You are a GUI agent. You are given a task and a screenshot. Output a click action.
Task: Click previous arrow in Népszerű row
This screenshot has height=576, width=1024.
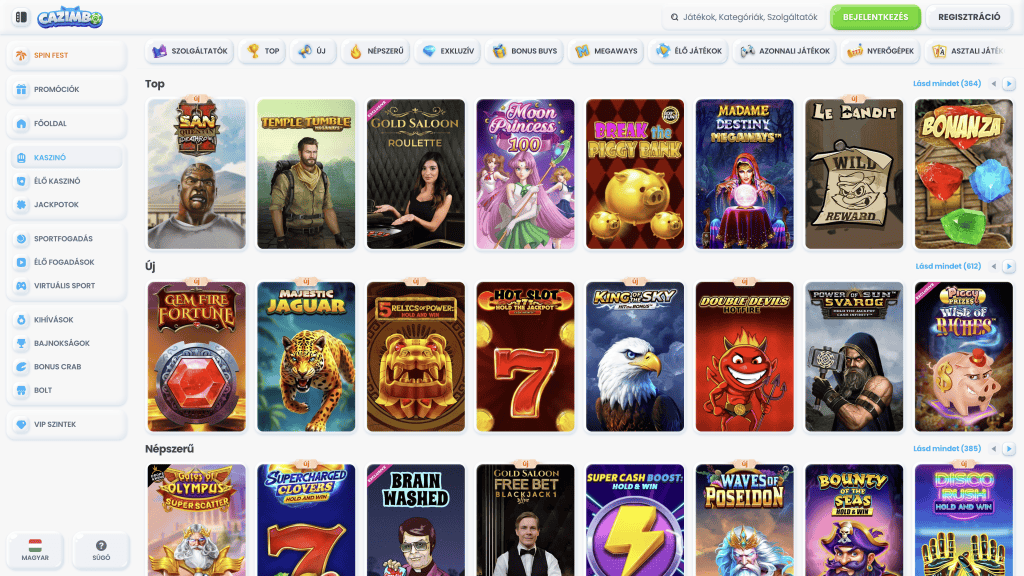pos(994,449)
